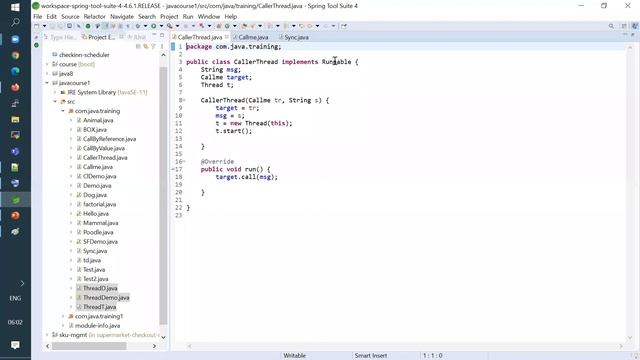This screenshot has height=360, width=640.
Task: Open Firefox from the taskbar
Action: pos(15,87)
